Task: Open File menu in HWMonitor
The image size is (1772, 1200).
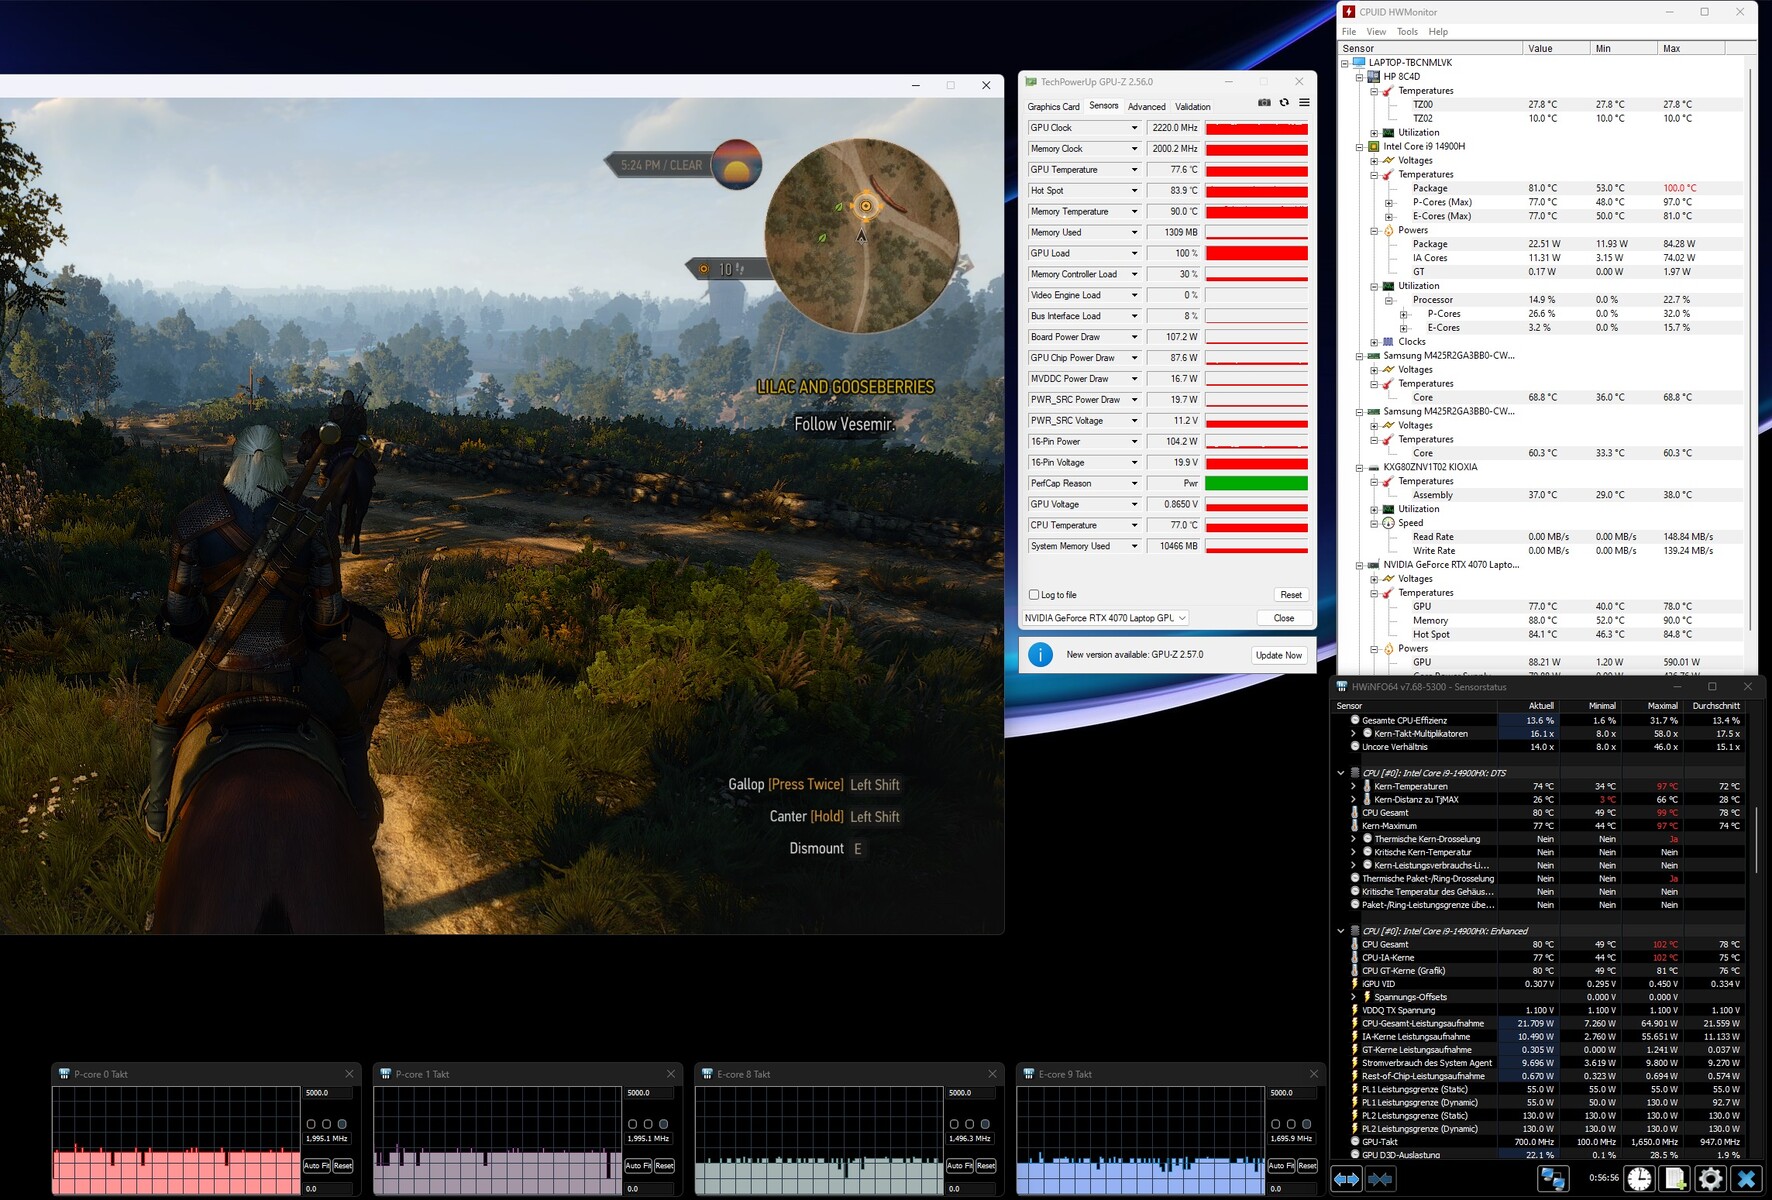Action: click(1349, 32)
